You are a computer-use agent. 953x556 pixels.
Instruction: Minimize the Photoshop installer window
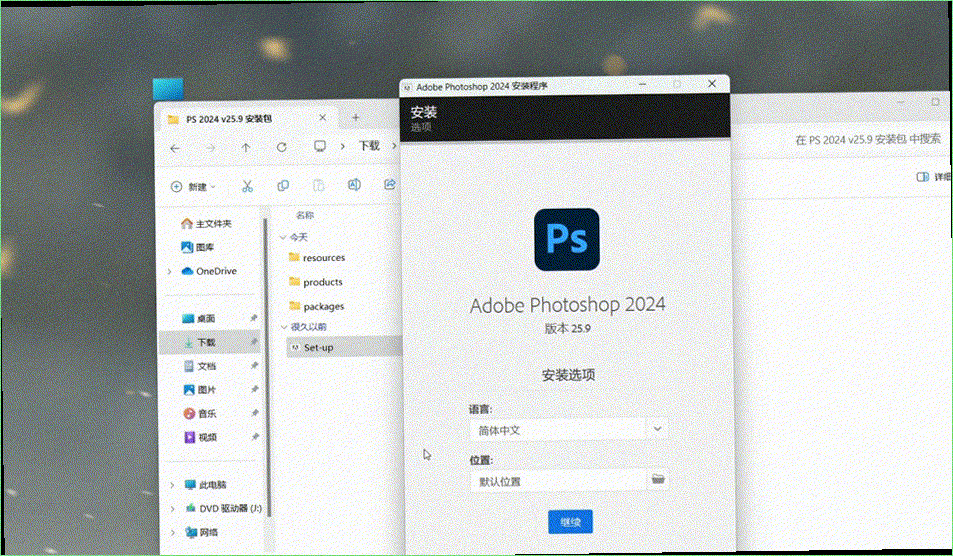click(643, 84)
